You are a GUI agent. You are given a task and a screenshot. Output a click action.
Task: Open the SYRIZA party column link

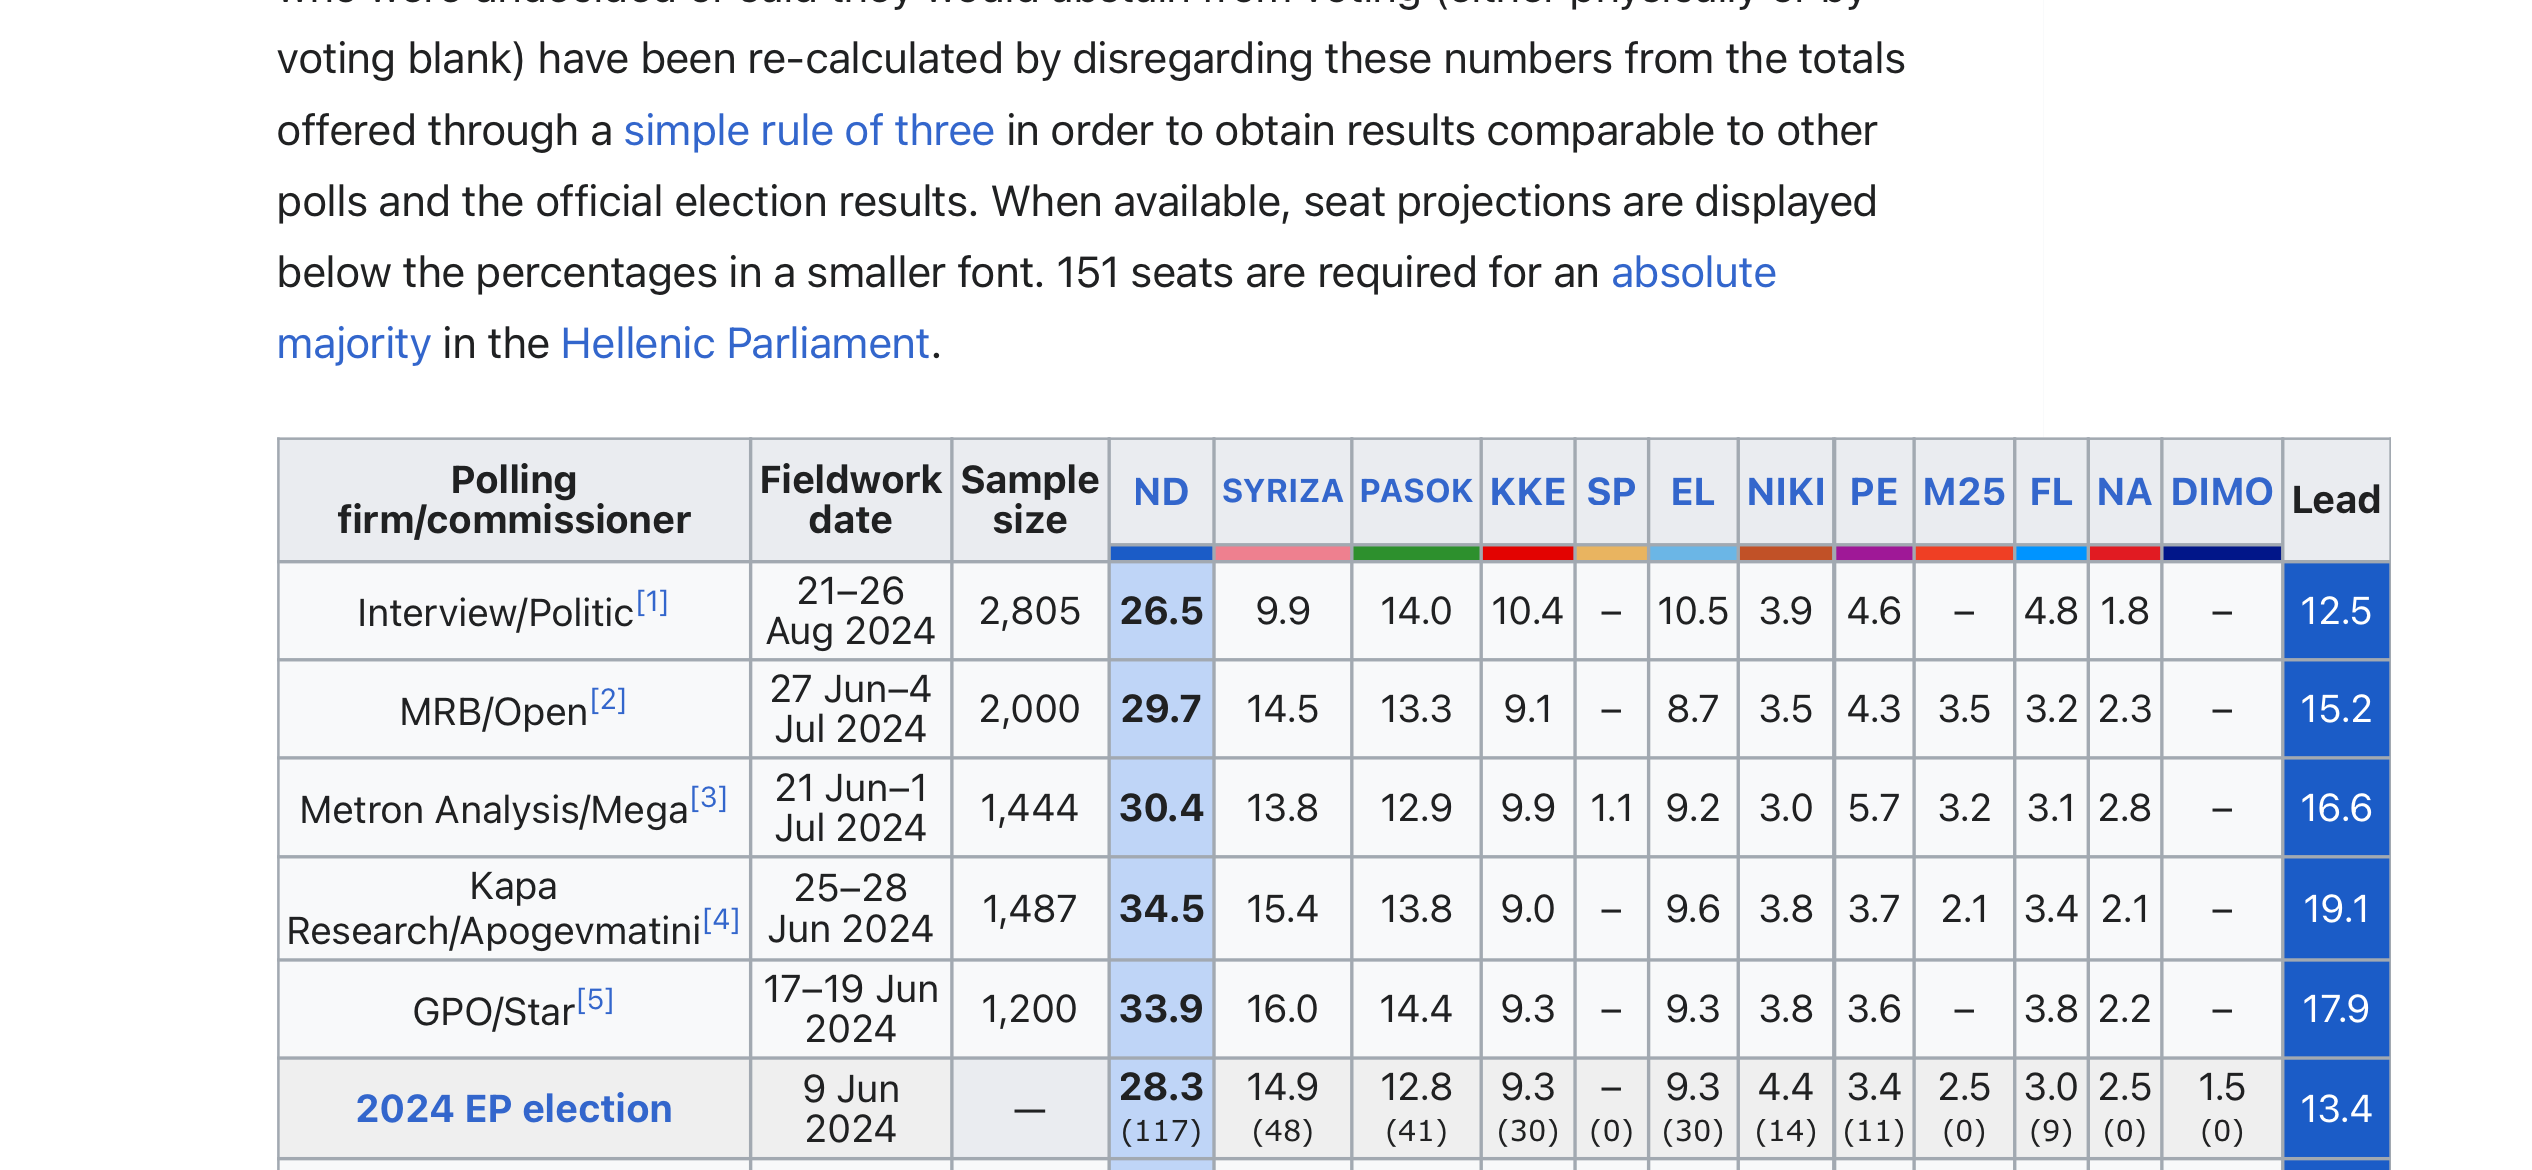1282,492
